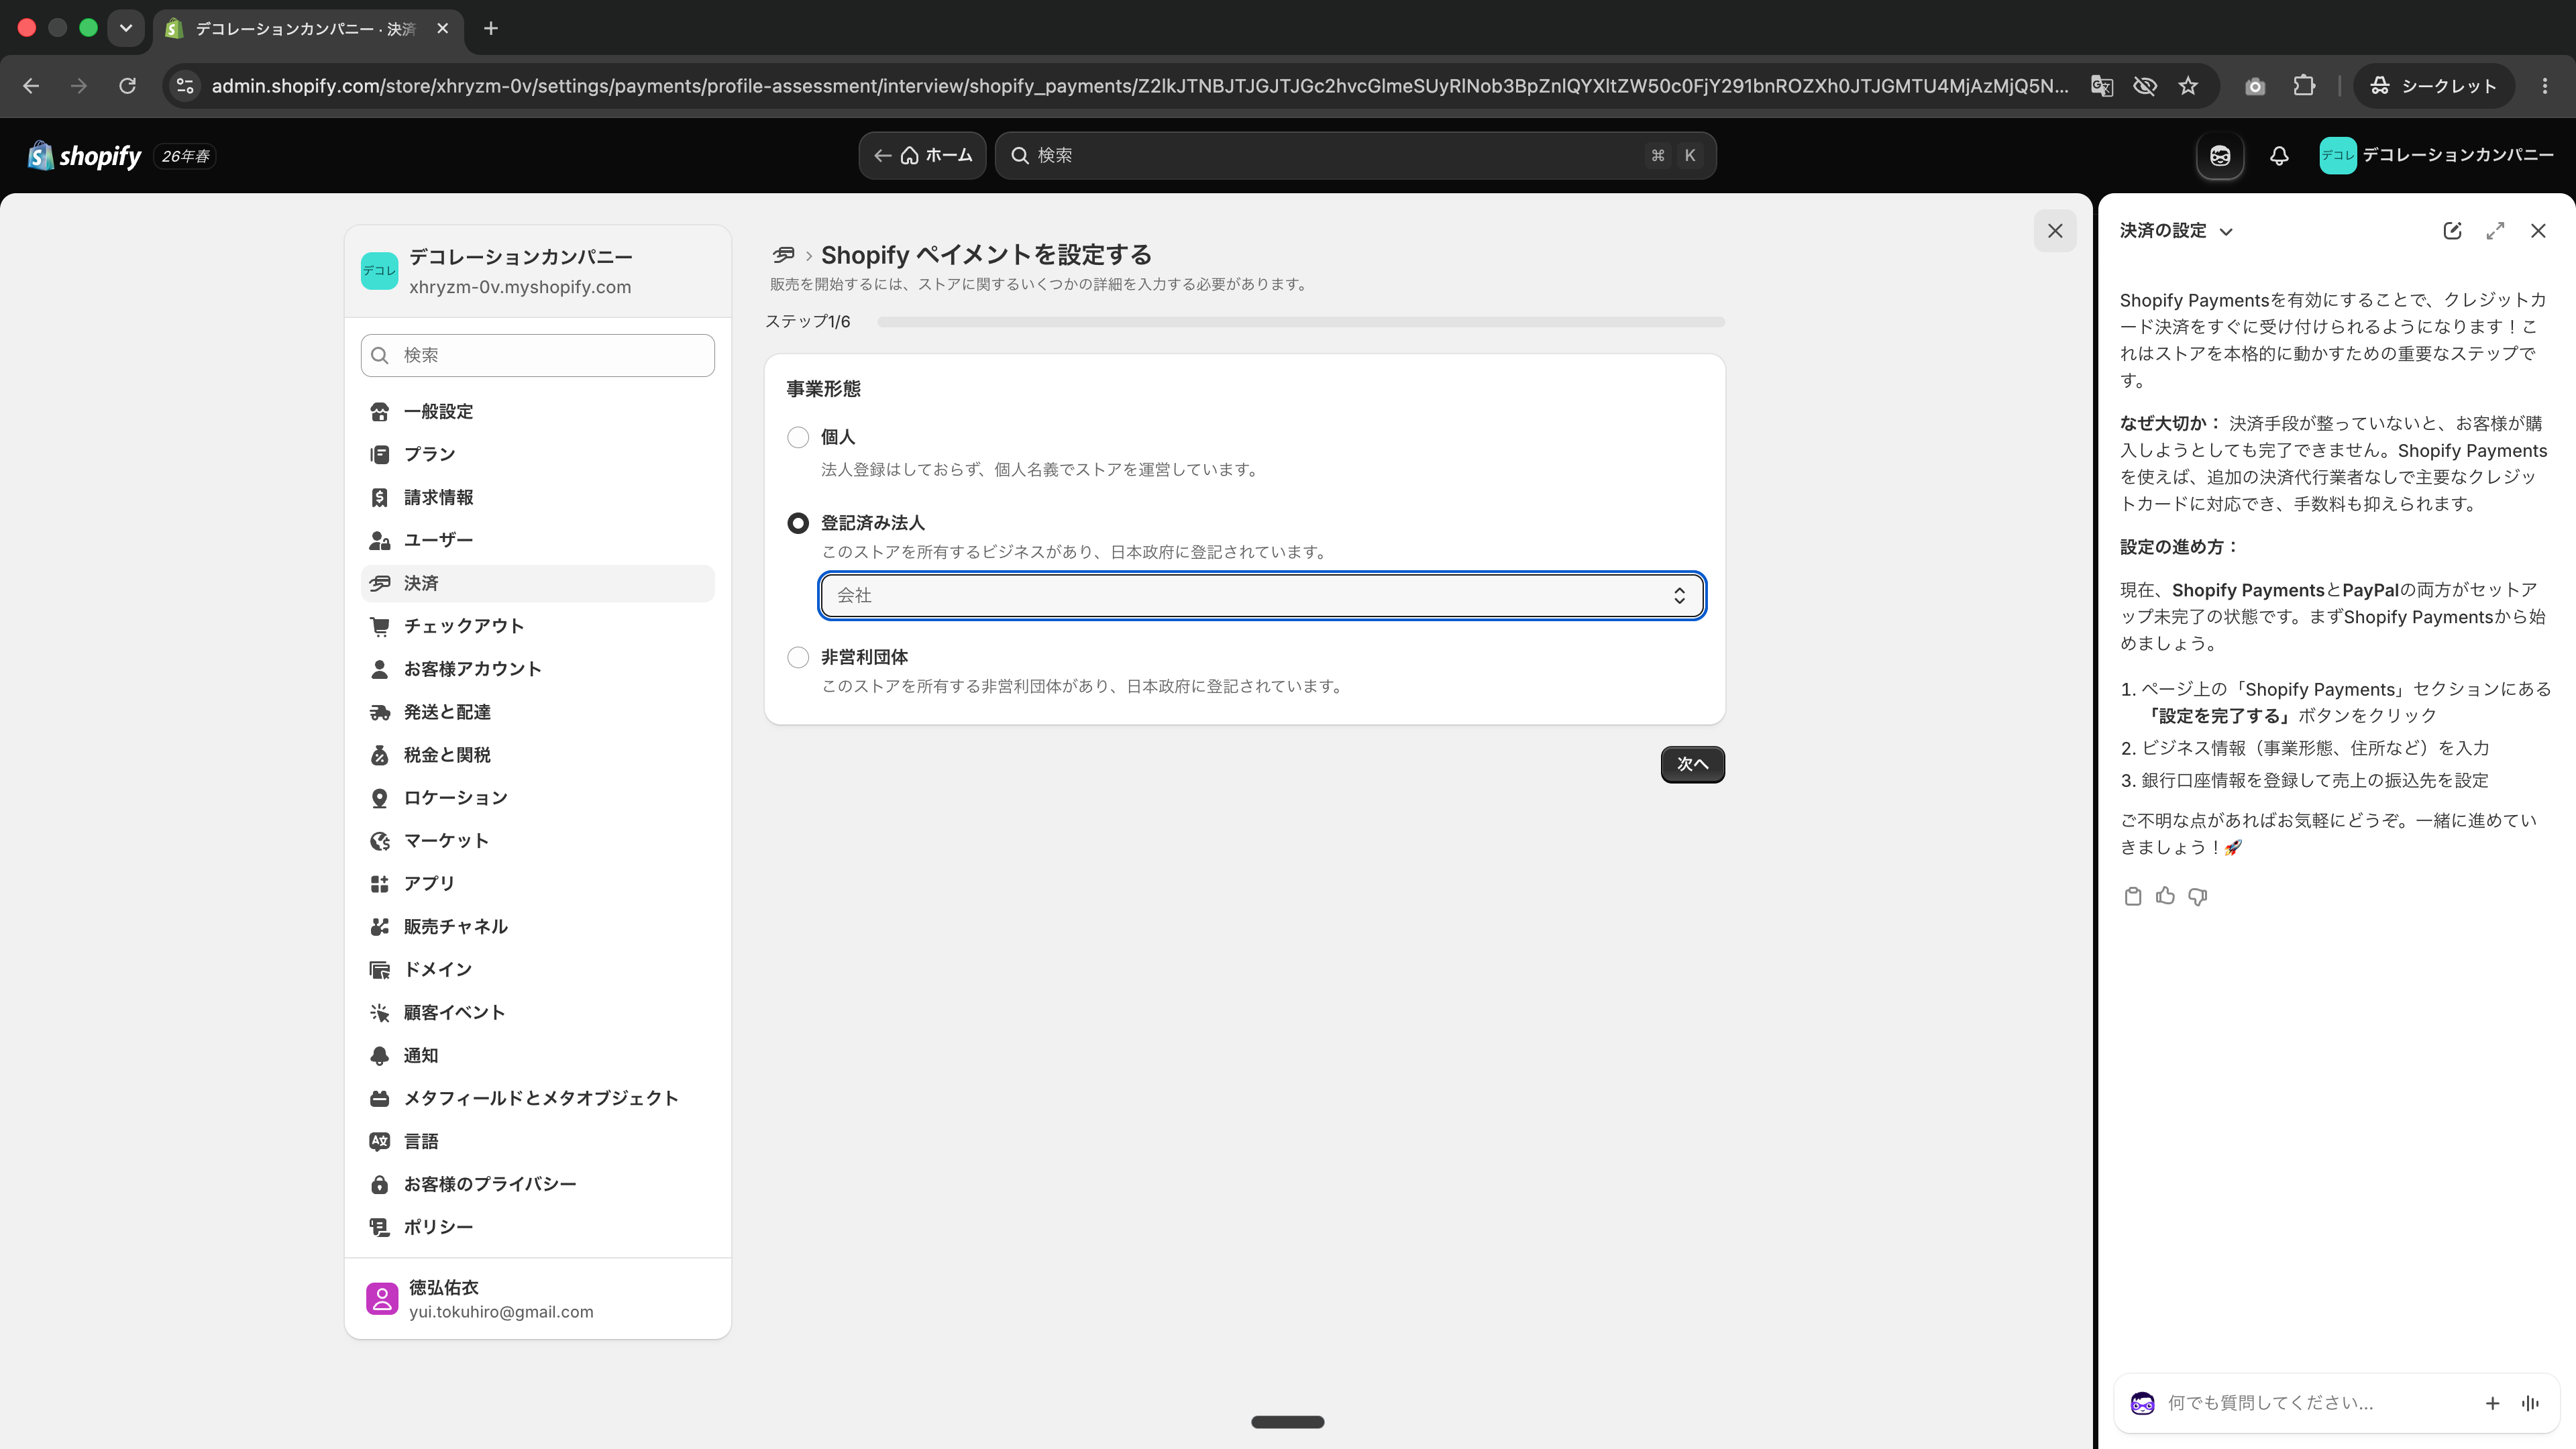
Task: Open the 徳弘佑衣 user account entry
Action: pyautogui.click(x=538, y=1299)
